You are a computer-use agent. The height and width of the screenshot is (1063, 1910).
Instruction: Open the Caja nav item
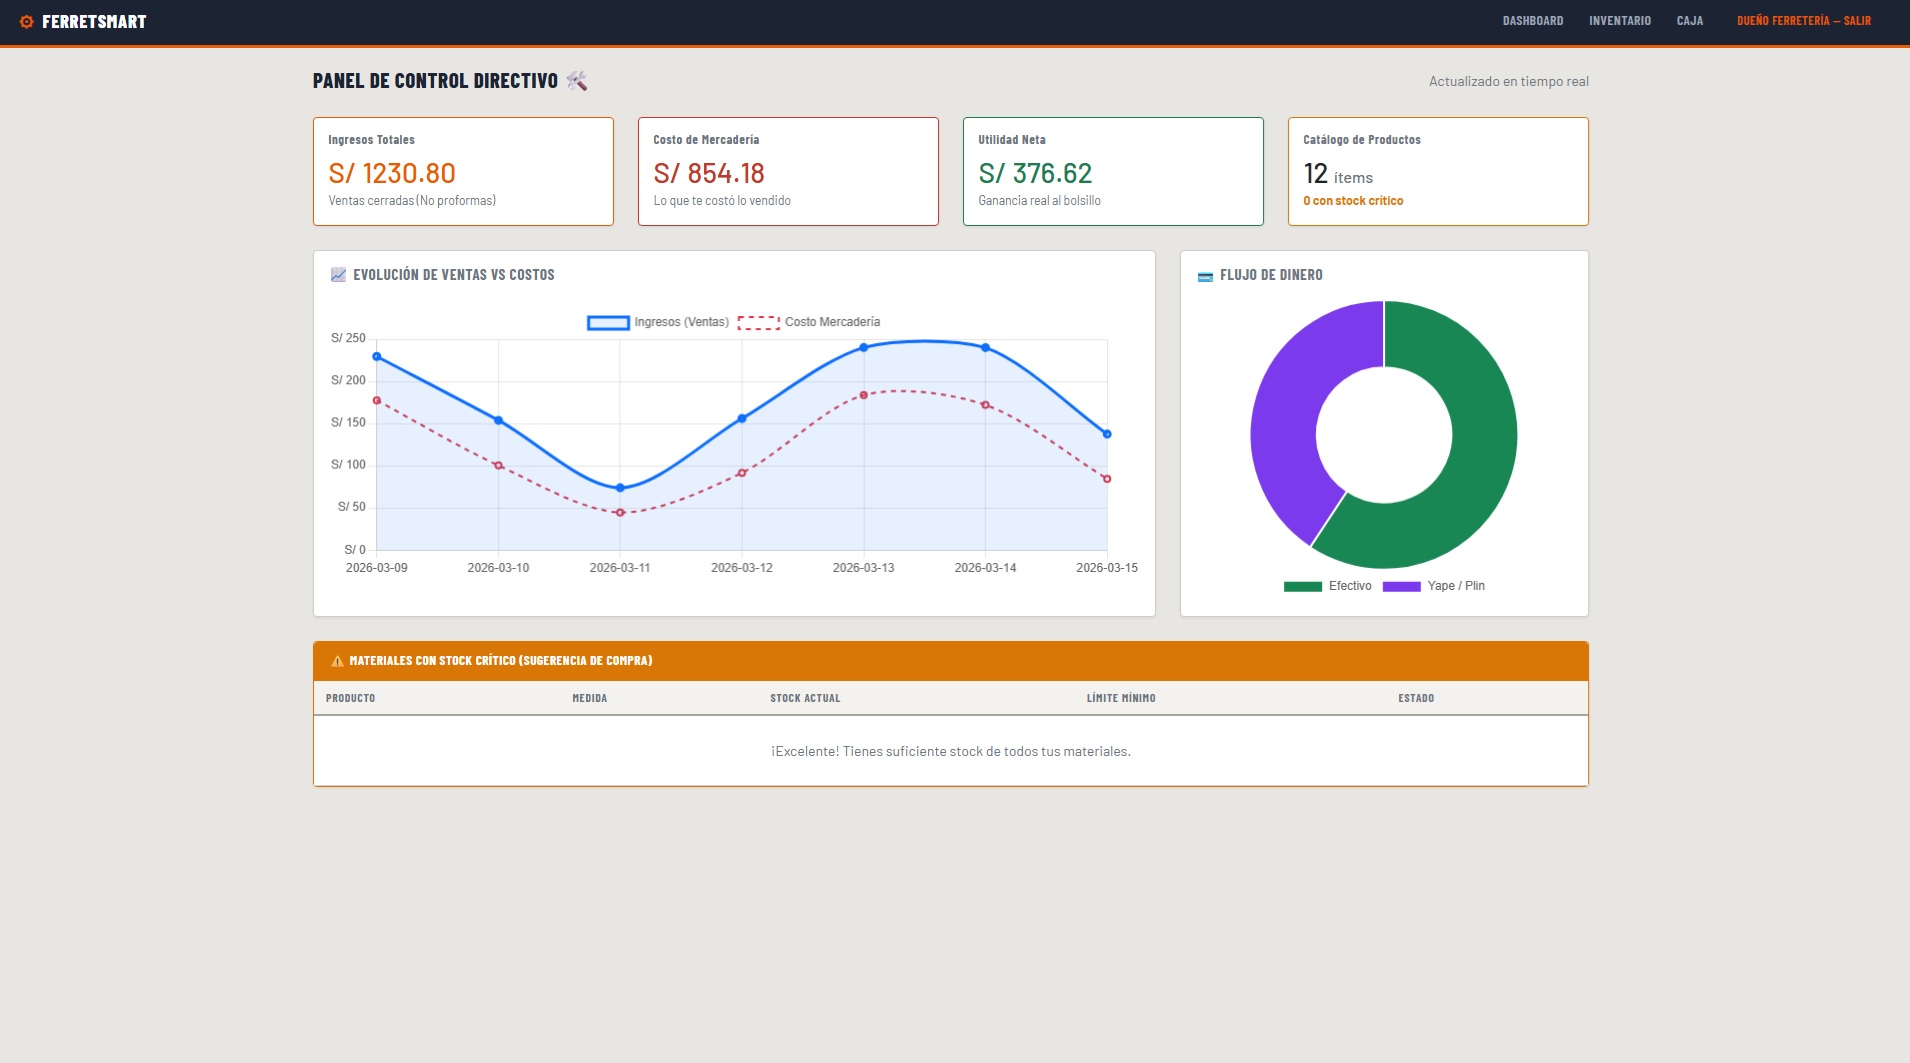pos(1689,21)
